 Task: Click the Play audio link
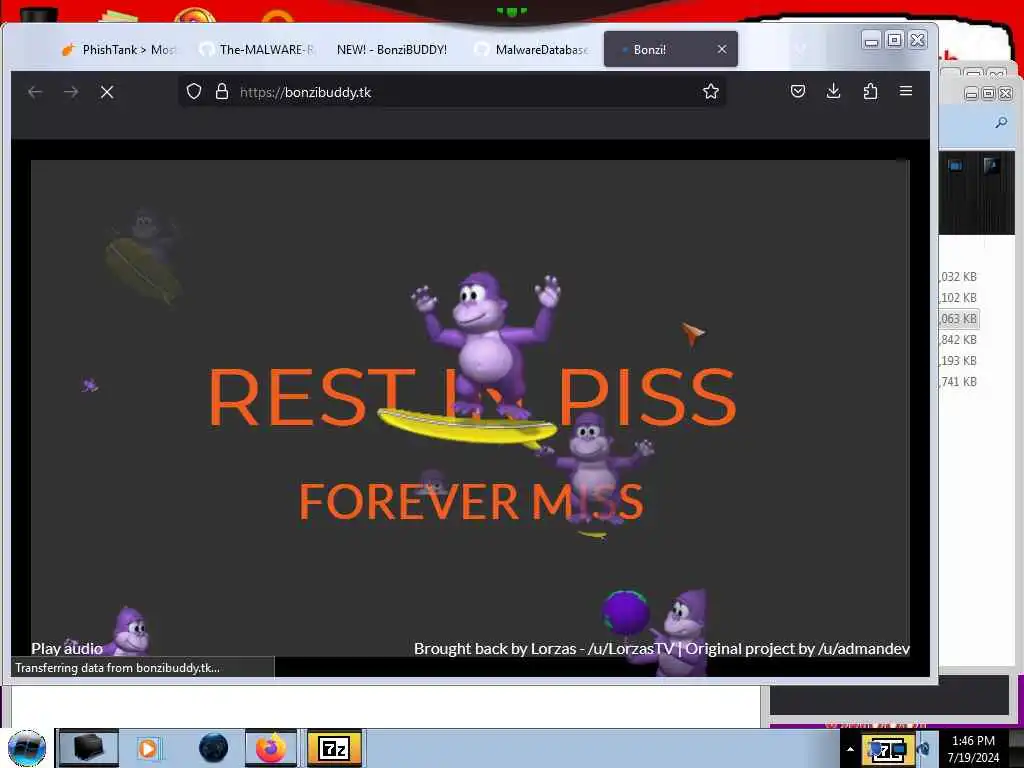(67, 648)
